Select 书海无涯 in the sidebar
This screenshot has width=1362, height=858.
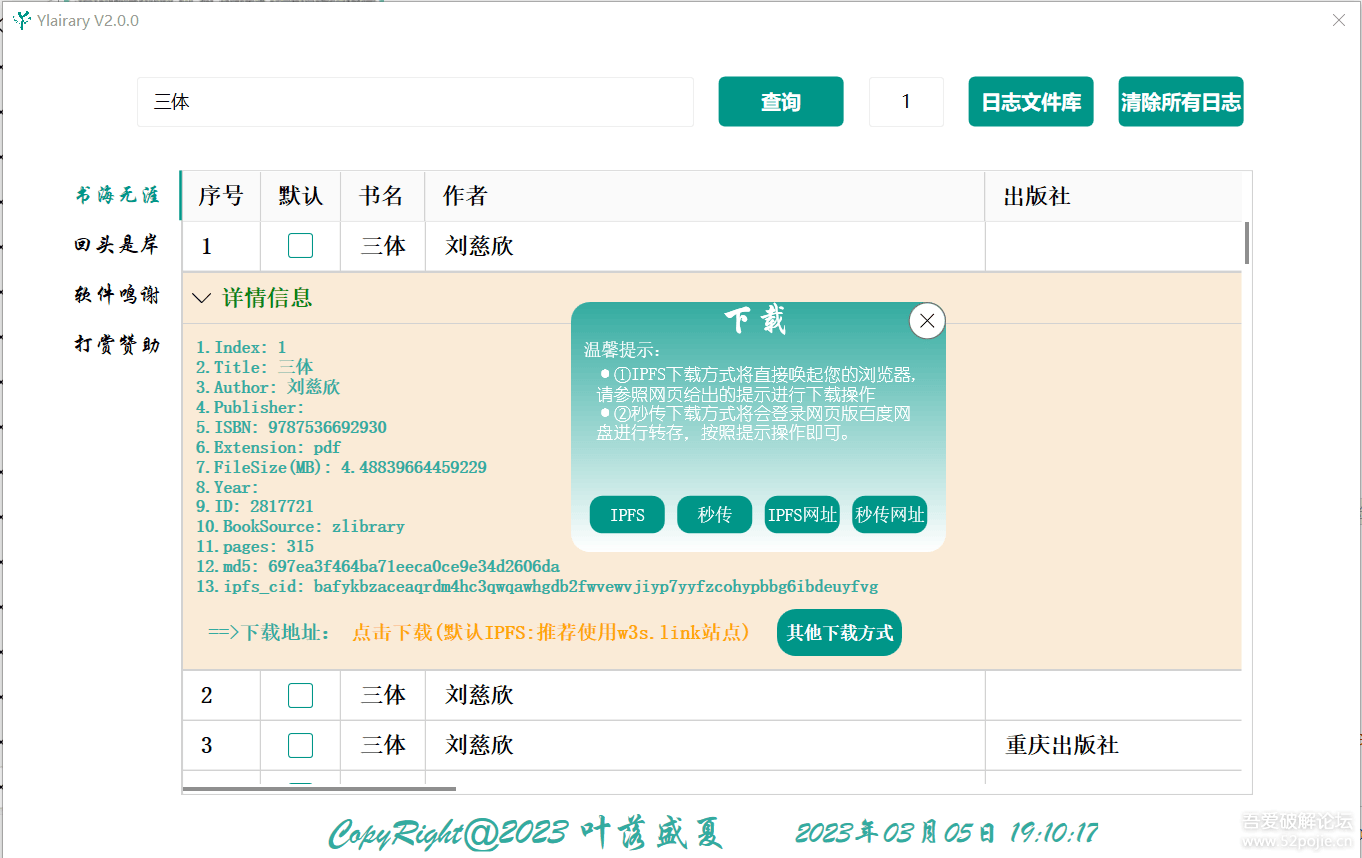[118, 196]
